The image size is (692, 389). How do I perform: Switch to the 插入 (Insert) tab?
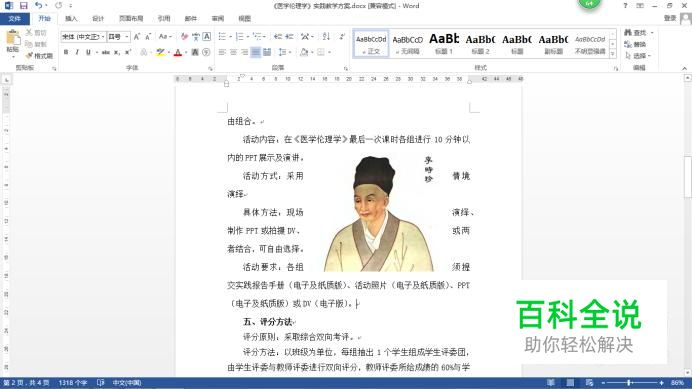(71, 19)
